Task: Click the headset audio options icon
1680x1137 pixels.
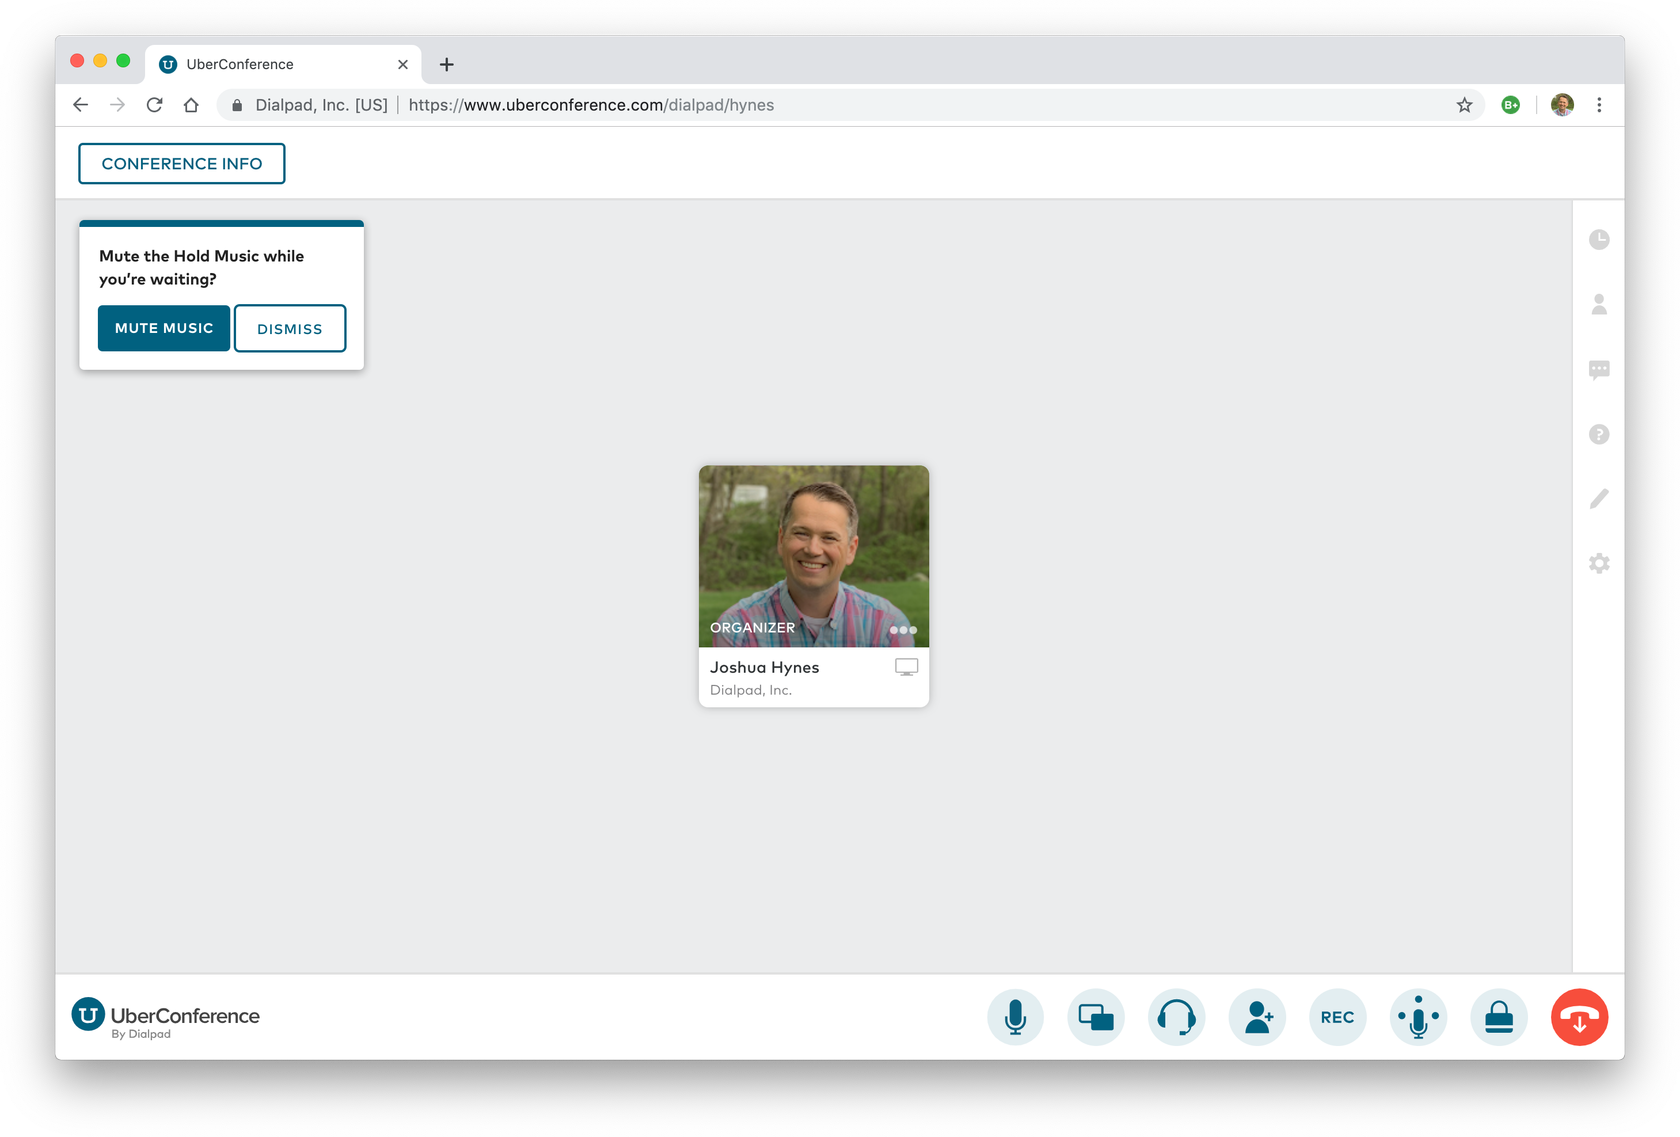Action: pyautogui.click(x=1177, y=1017)
